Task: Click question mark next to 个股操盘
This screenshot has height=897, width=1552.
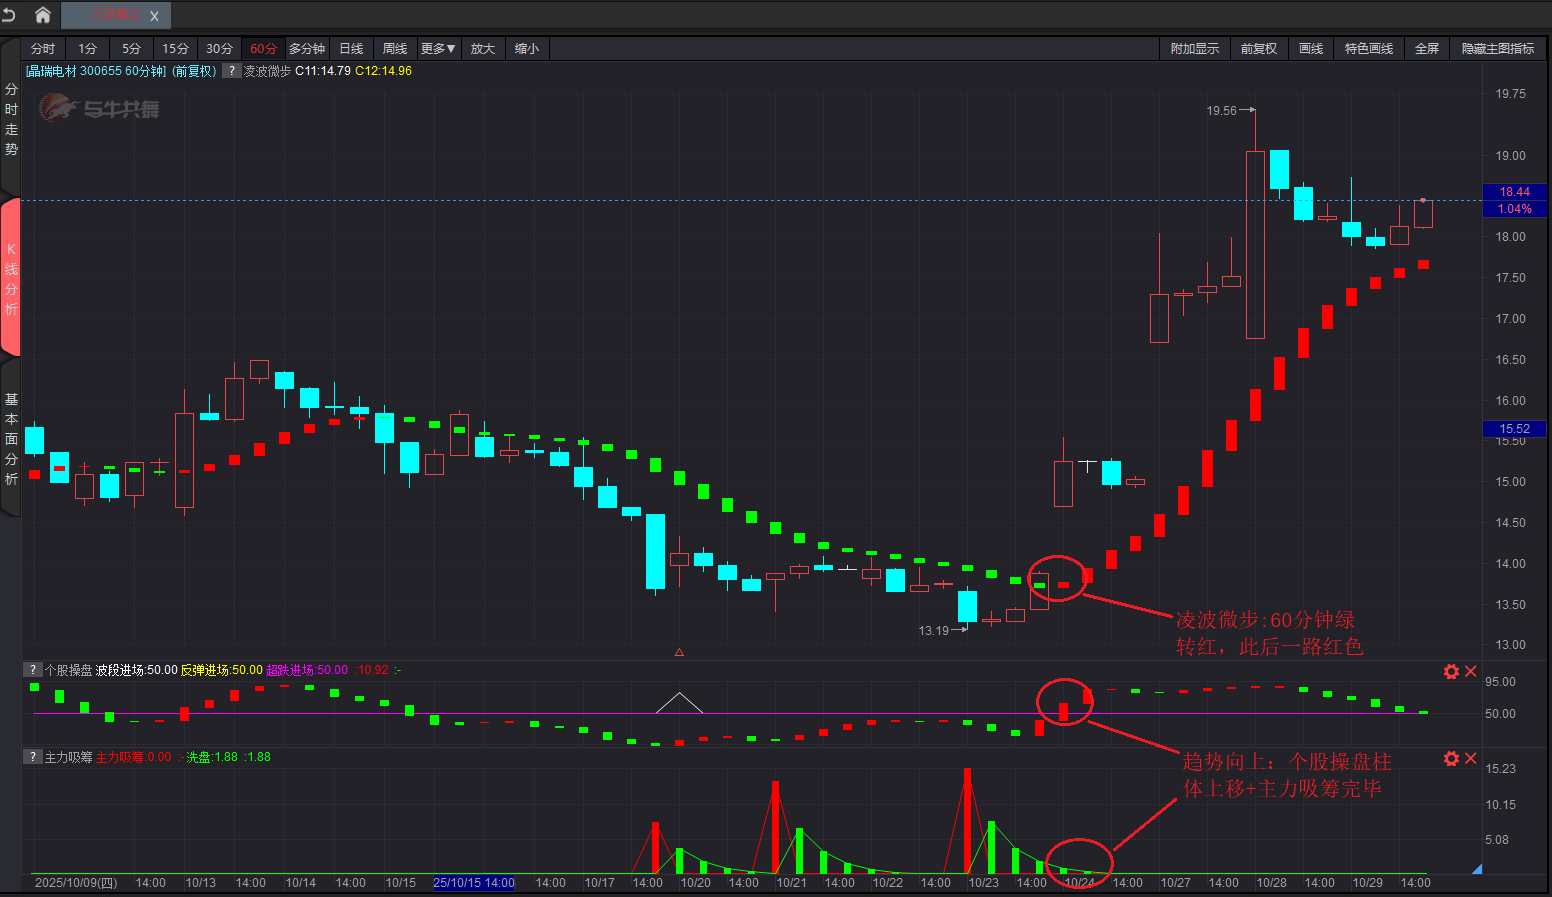Action: pyautogui.click(x=33, y=670)
